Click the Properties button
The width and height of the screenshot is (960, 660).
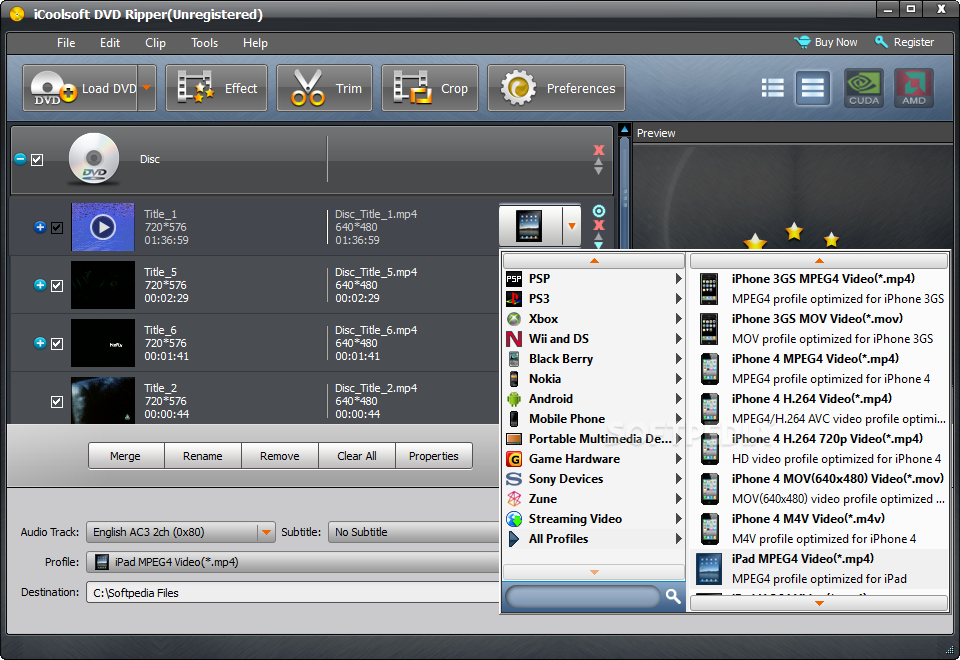click(x=433, y=456)
